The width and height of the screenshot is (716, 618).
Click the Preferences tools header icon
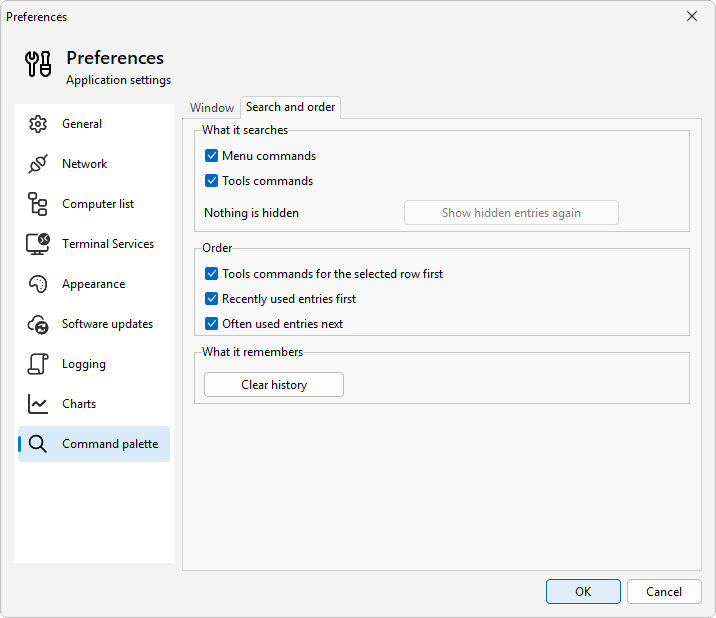pyautogui.click(x=38, y=64)
